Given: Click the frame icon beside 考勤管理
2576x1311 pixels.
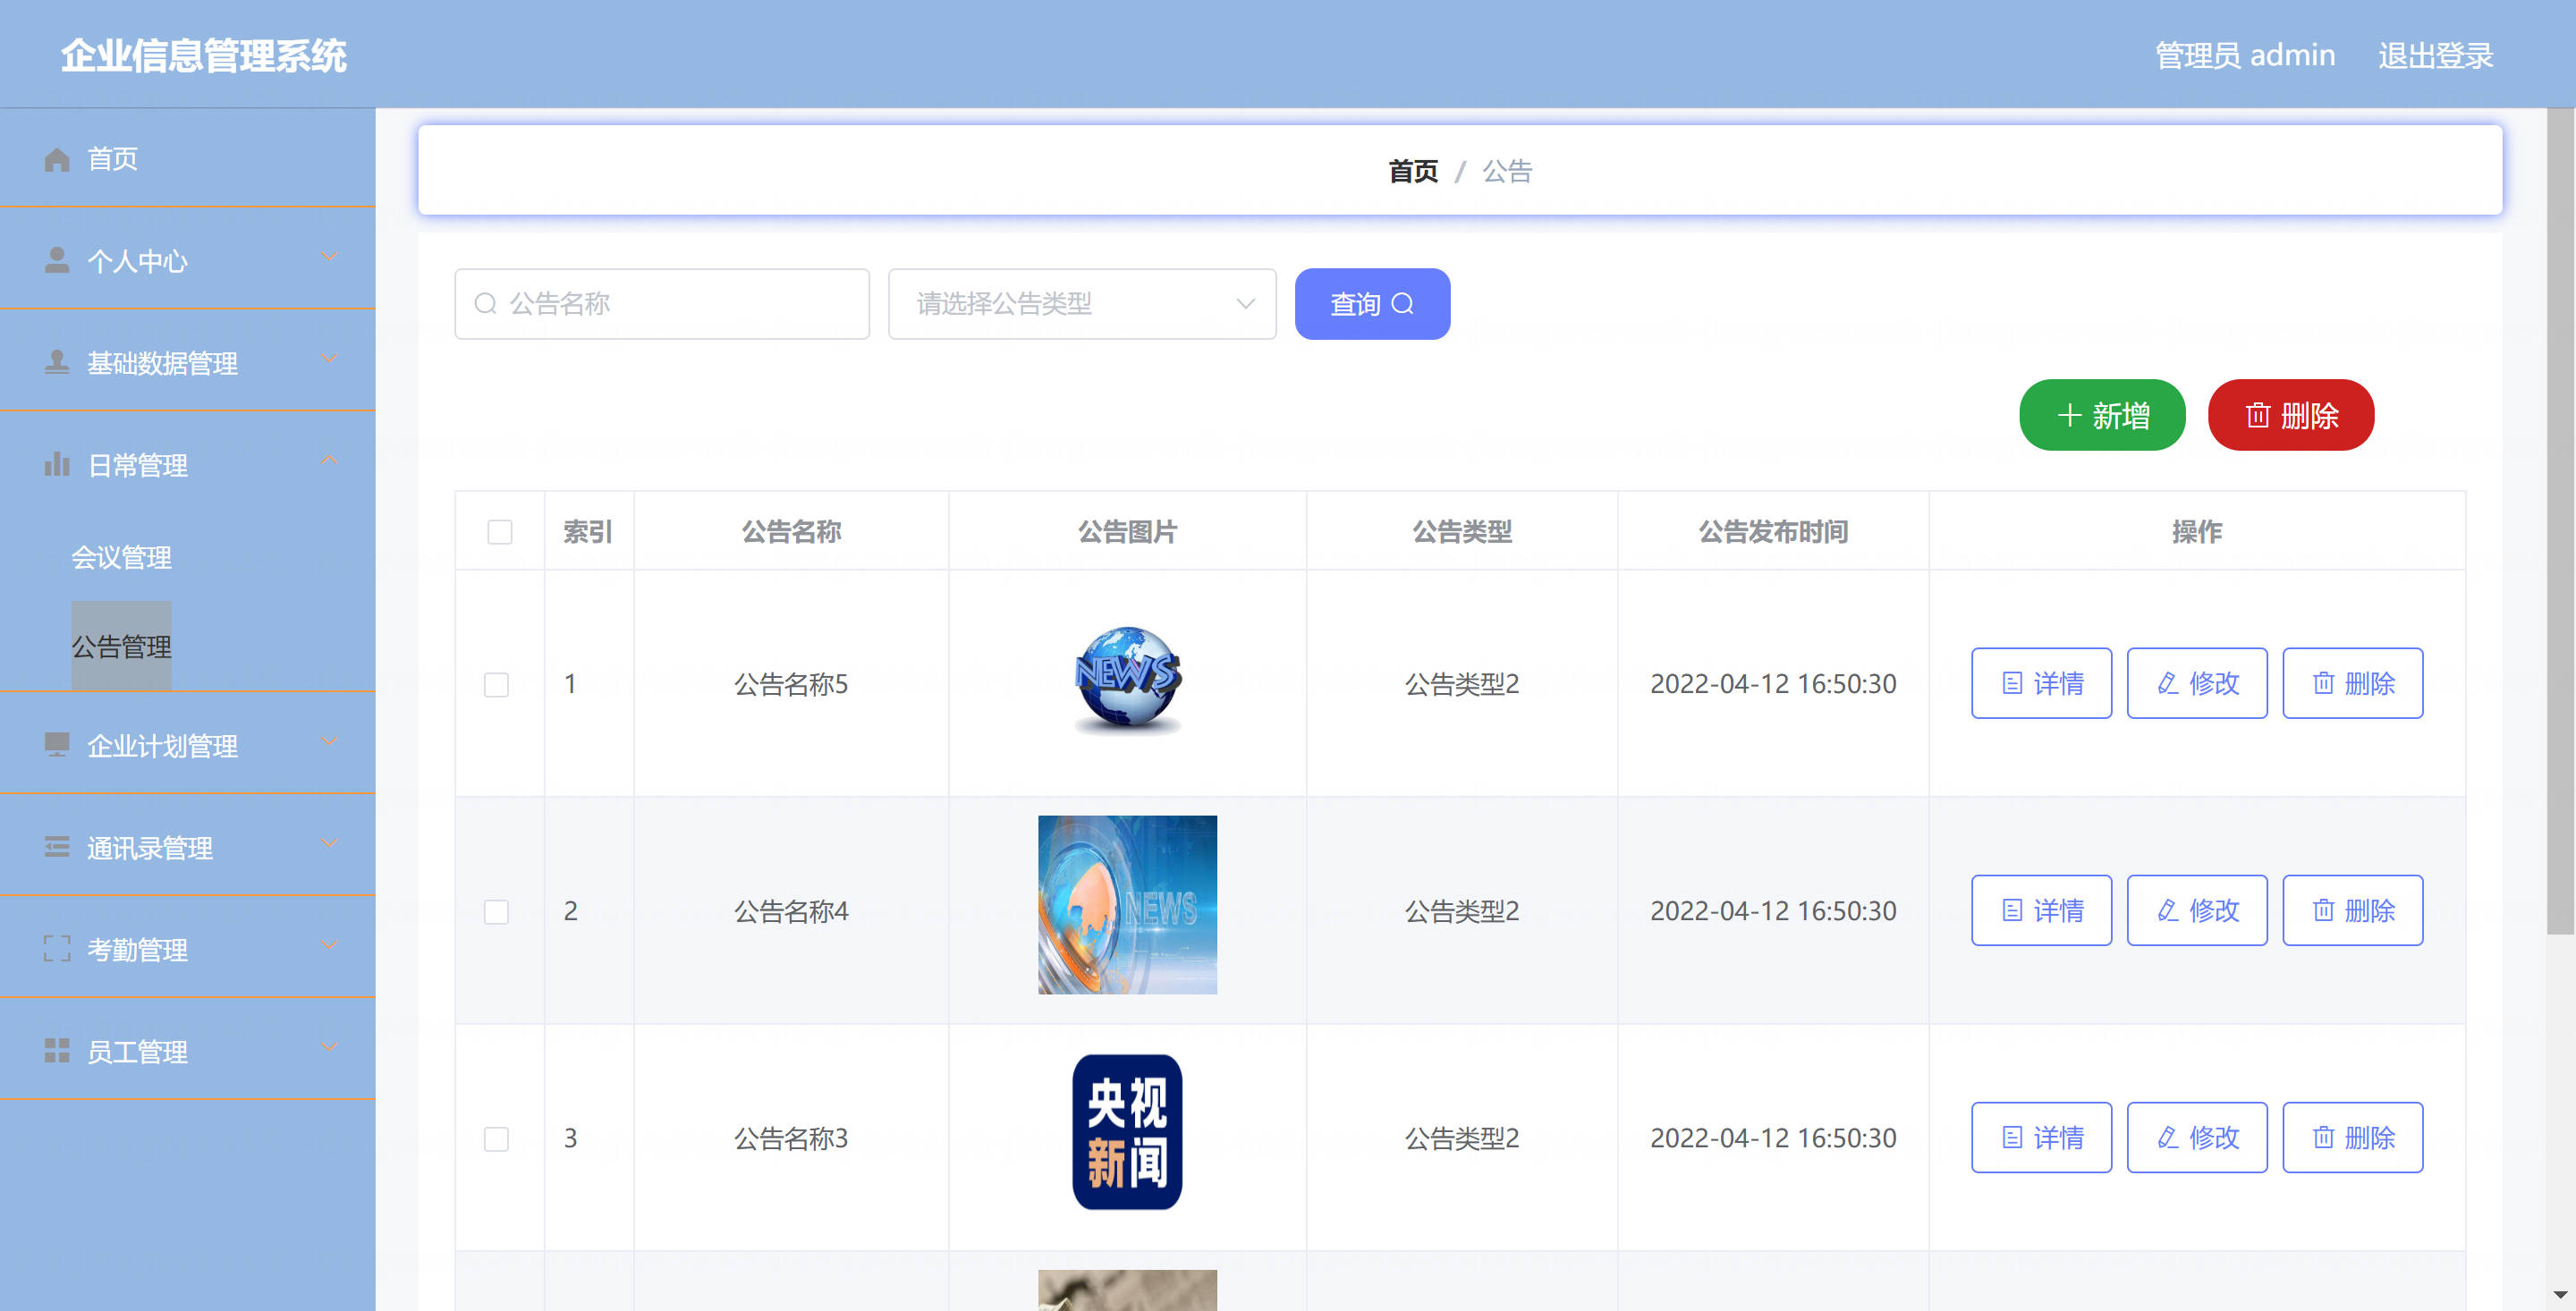Looking at the screenshot, I should pyautogui.click(x=57, y=949).
